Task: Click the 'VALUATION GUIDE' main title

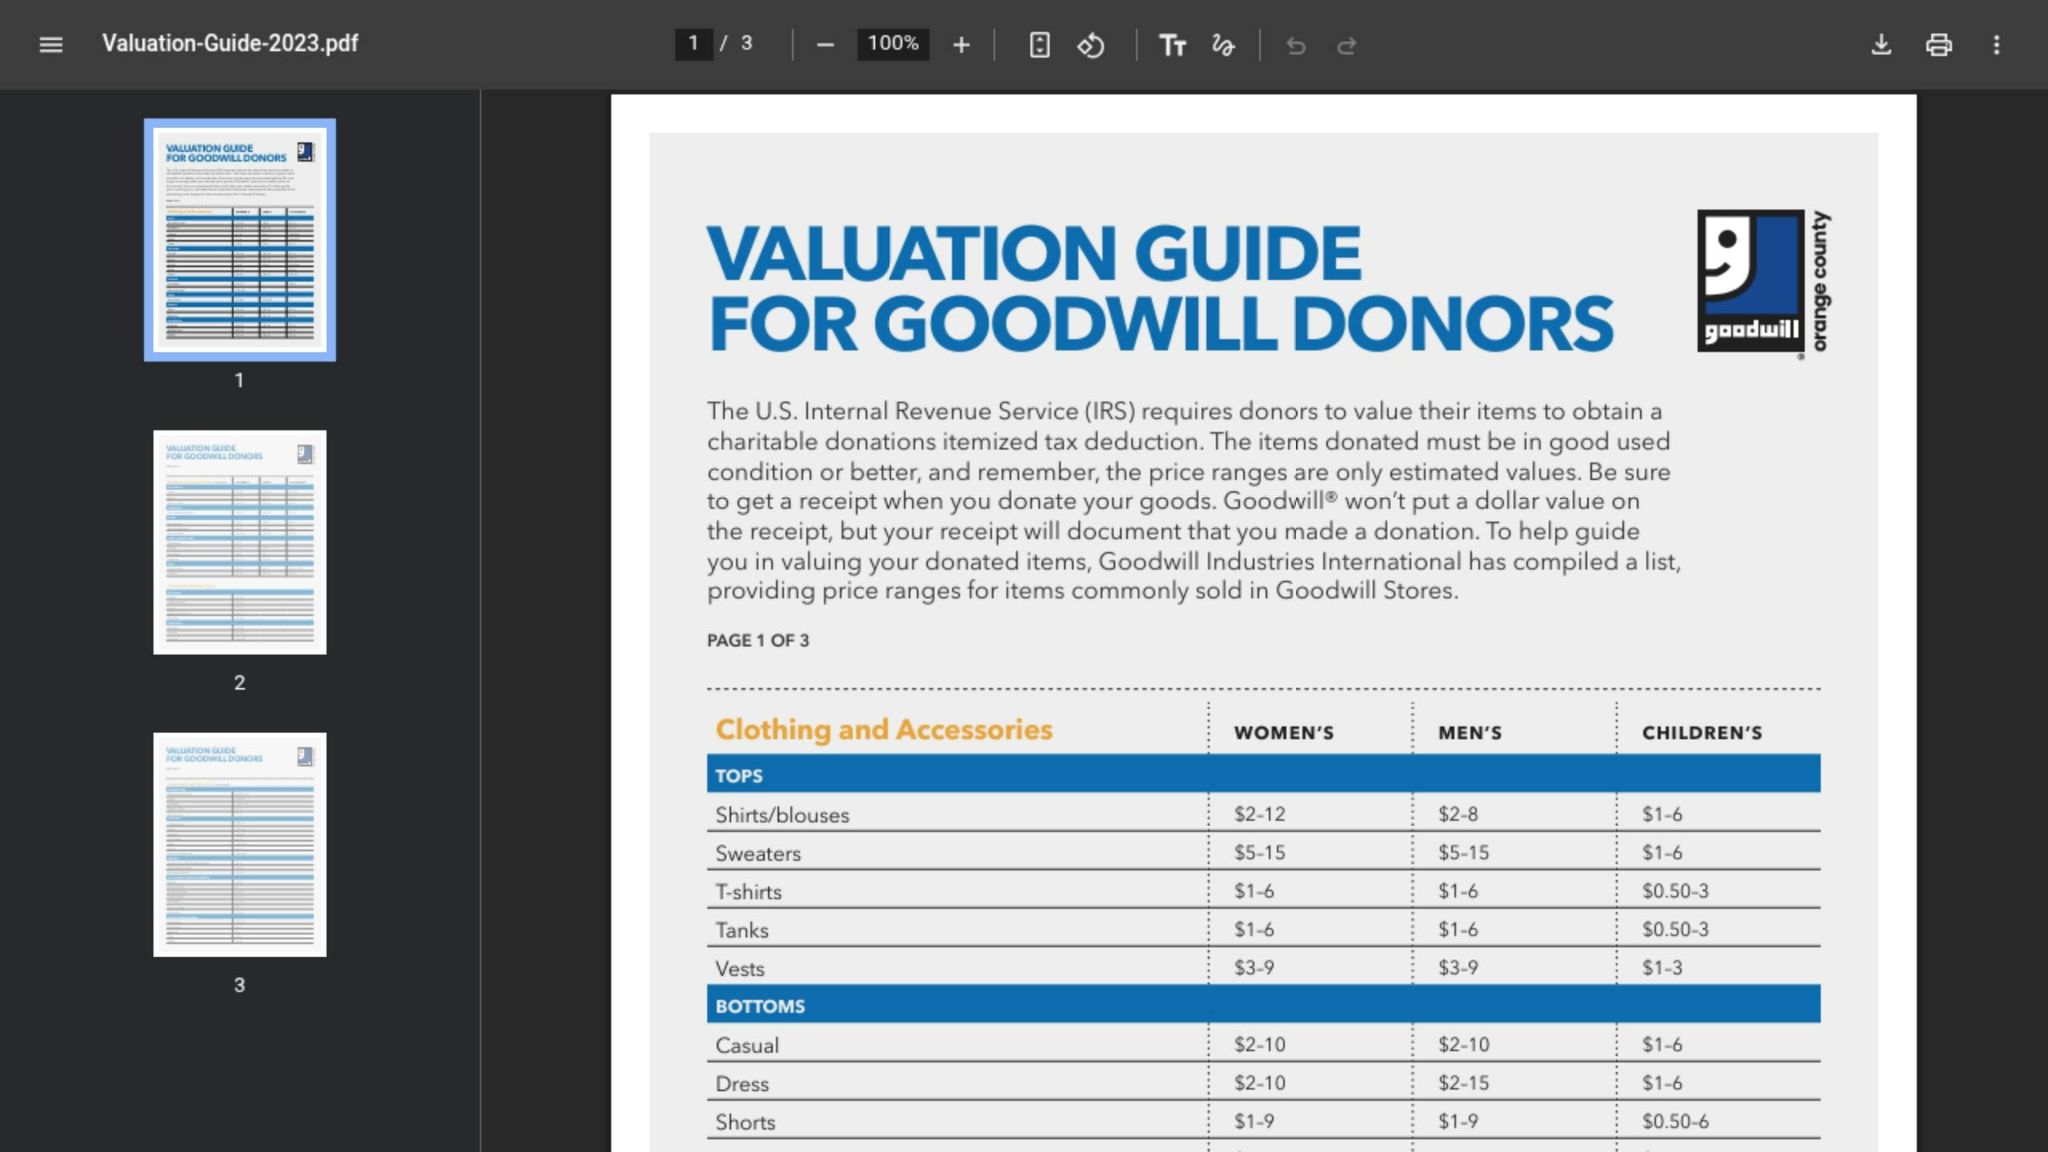Action: 1034,252
